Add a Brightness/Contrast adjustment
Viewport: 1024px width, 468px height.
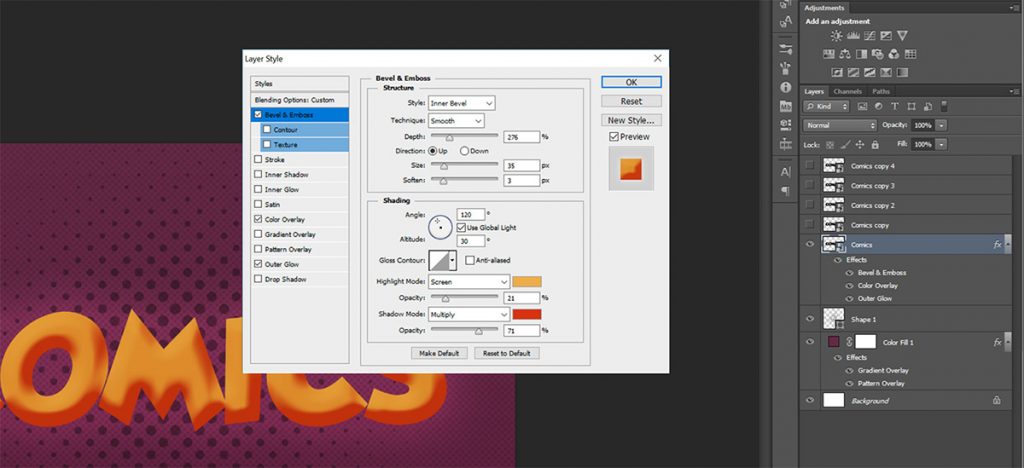[836, 36]
